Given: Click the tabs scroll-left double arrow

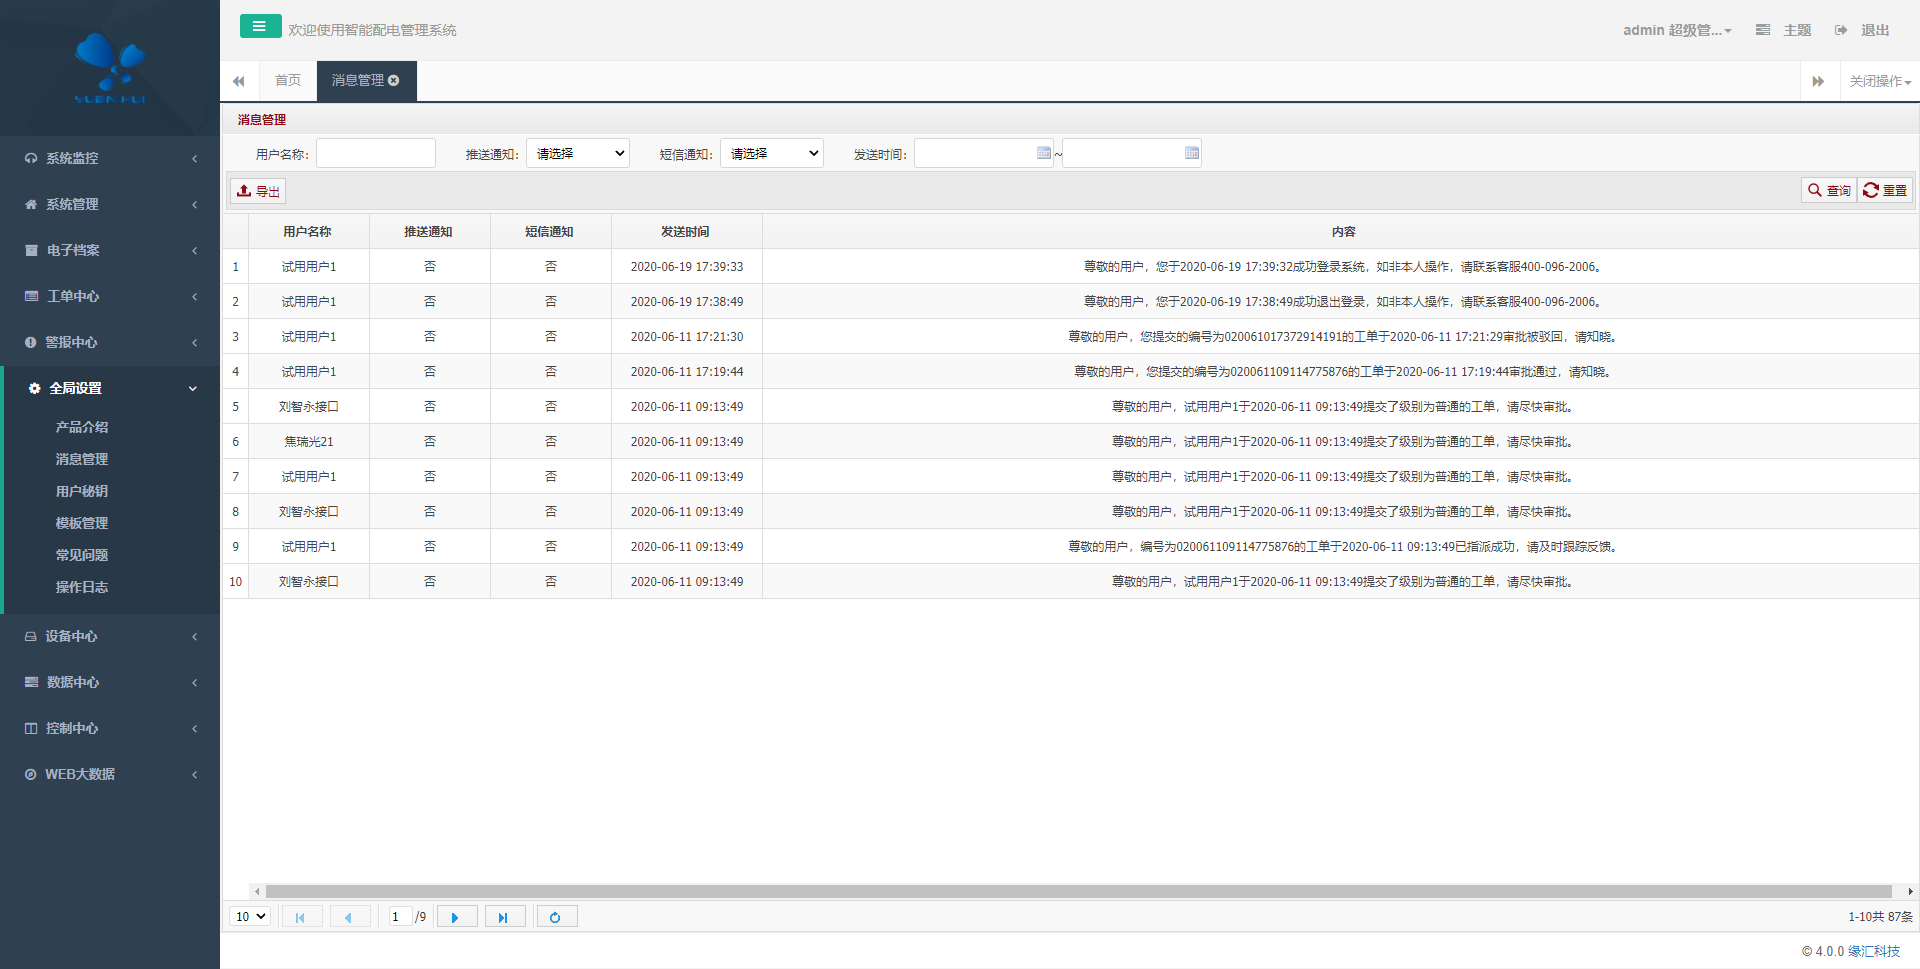Looking at the screenshot, I should (x=239, y=81).
